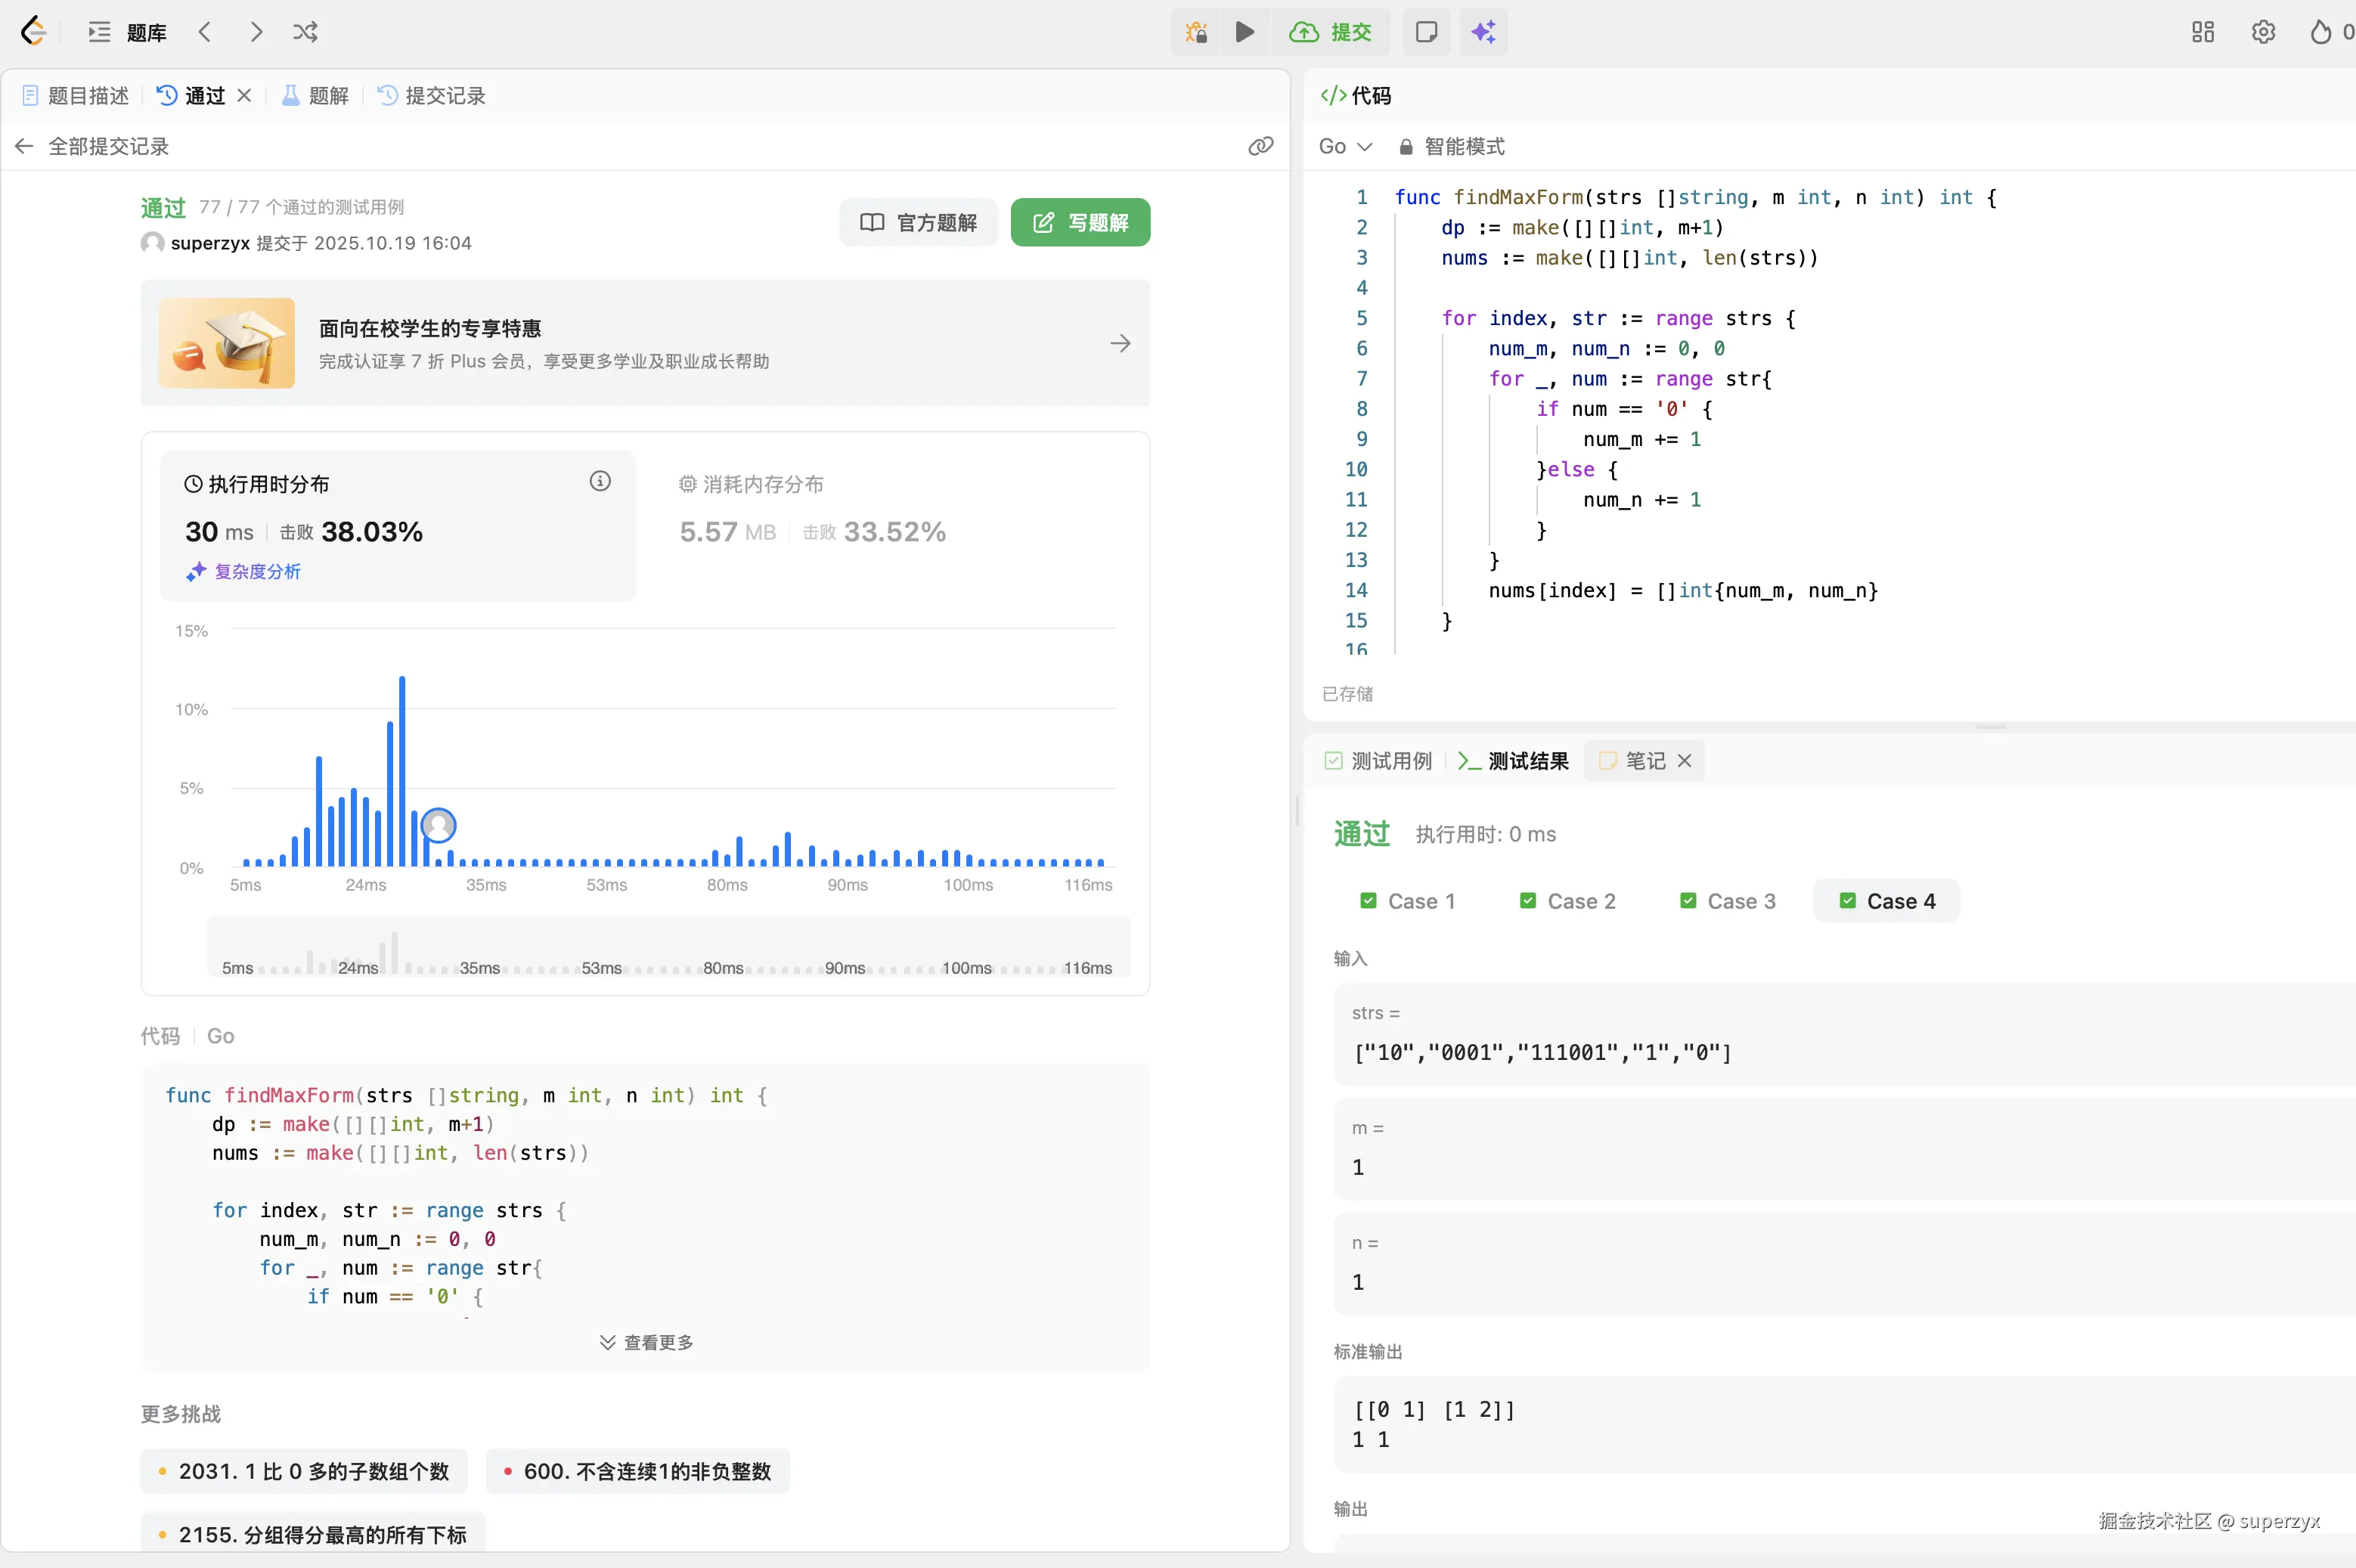Switch to 测试用例 tab
Image resolution: width=2356 pixels, height=1568 pixels.
(x=1378, y=761)
